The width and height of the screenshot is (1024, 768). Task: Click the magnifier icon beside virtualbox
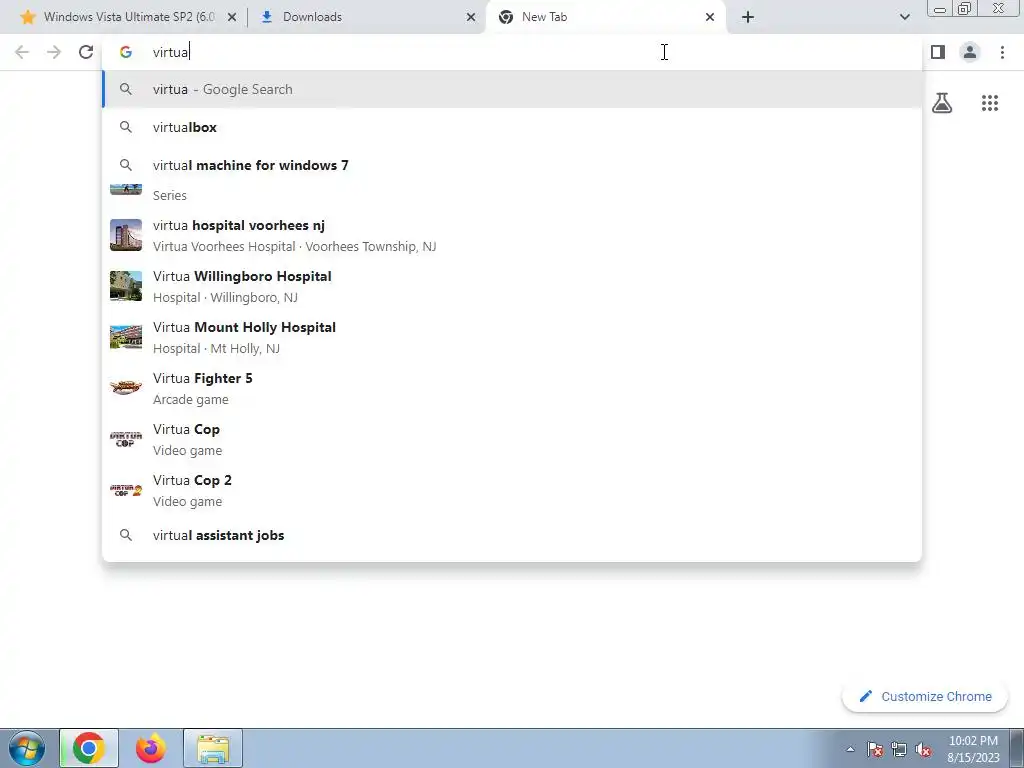click(x=126, y=127)
